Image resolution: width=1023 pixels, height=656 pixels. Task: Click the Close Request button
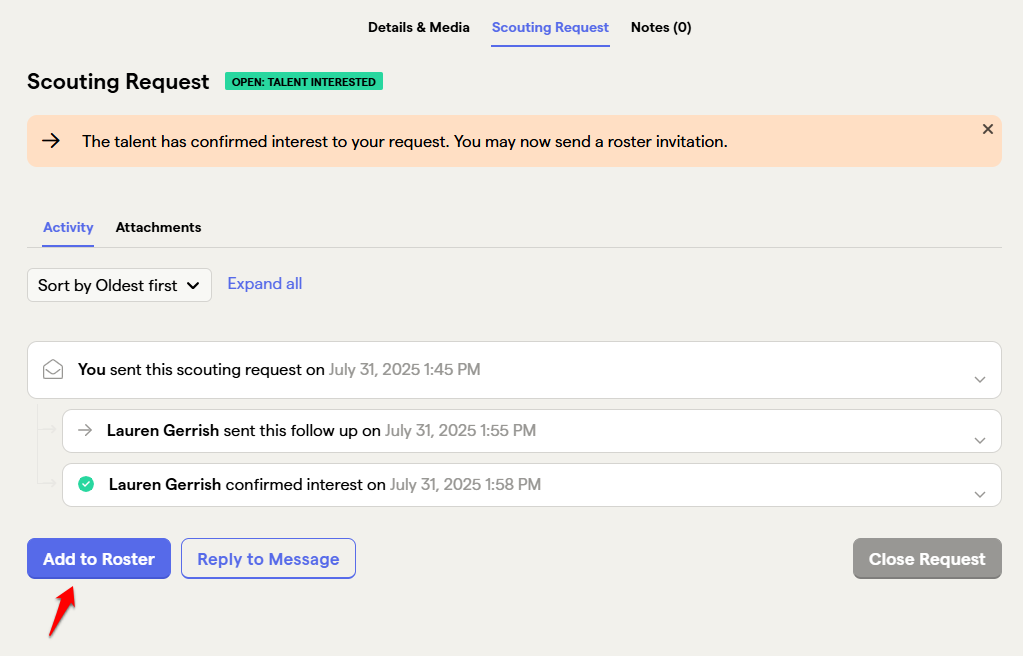click(927, 559)
